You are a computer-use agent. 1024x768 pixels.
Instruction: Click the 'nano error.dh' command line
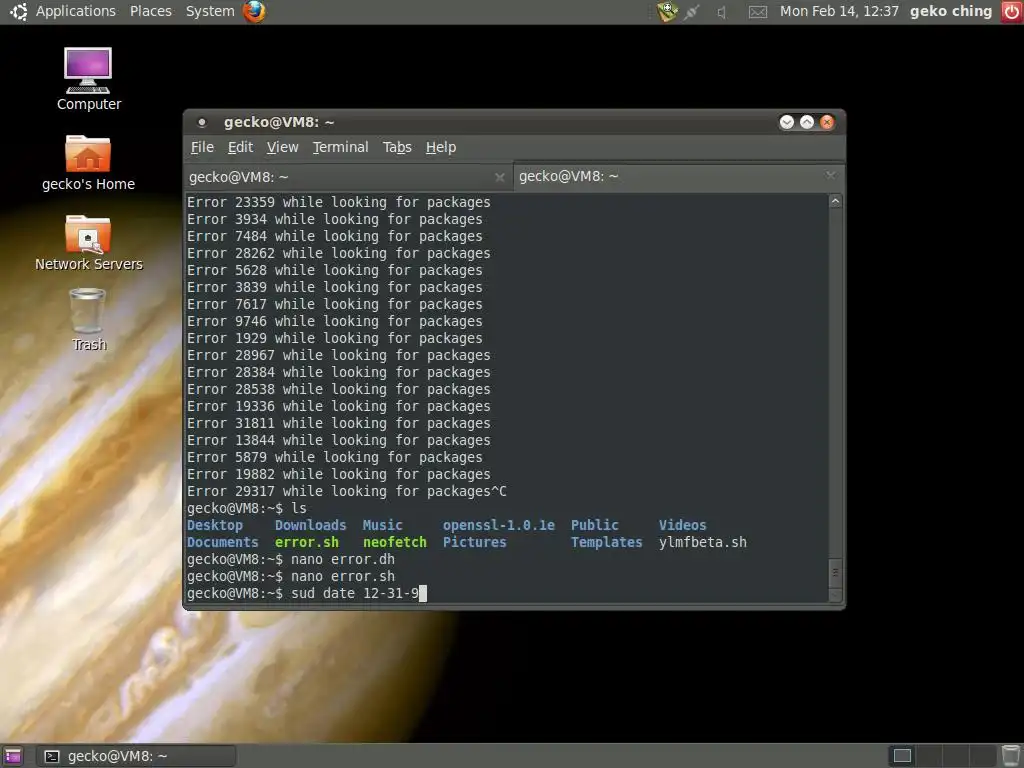[x=291, y=559]
